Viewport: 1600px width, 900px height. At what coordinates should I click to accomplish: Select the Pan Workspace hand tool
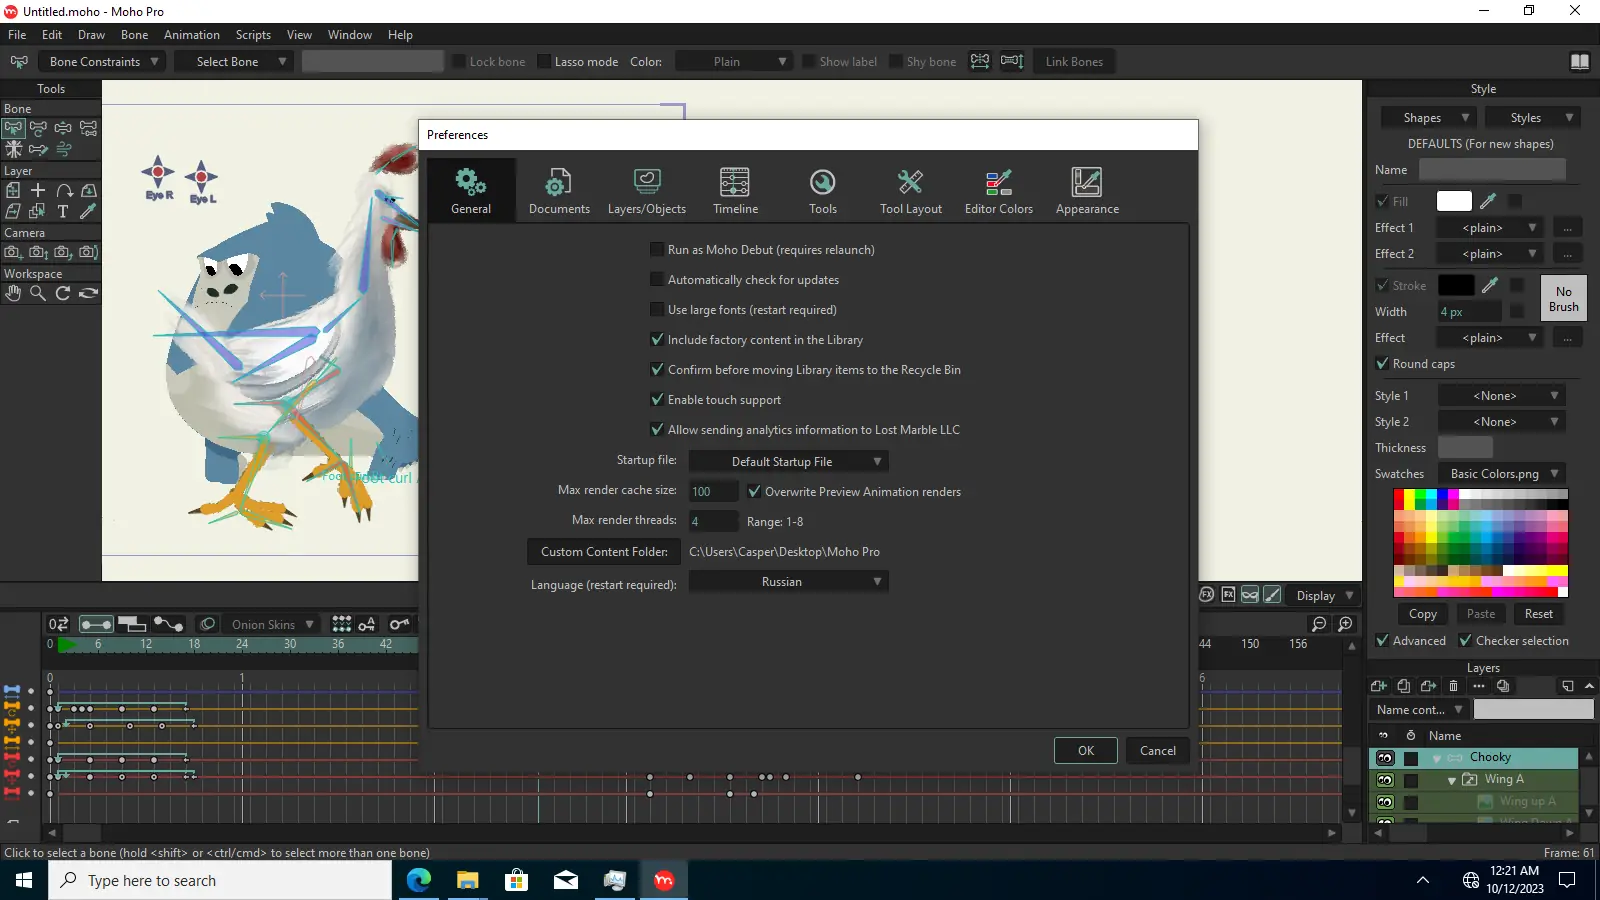click(x=13, y=293)
